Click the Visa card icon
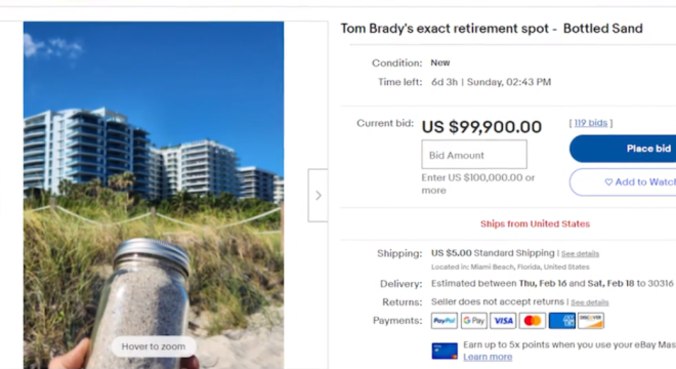 503,321
